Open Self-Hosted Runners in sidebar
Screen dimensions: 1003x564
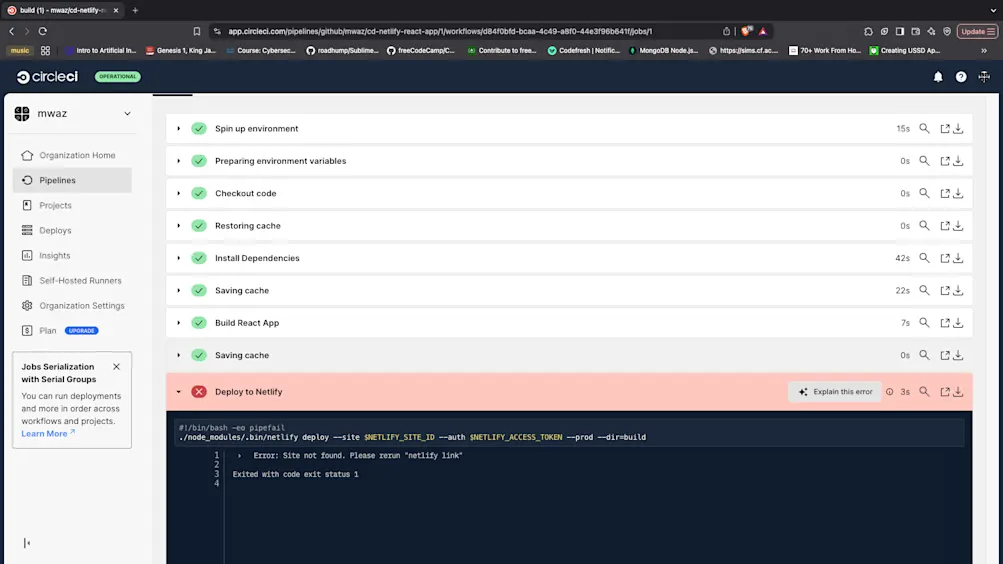[x=72, y=281]
